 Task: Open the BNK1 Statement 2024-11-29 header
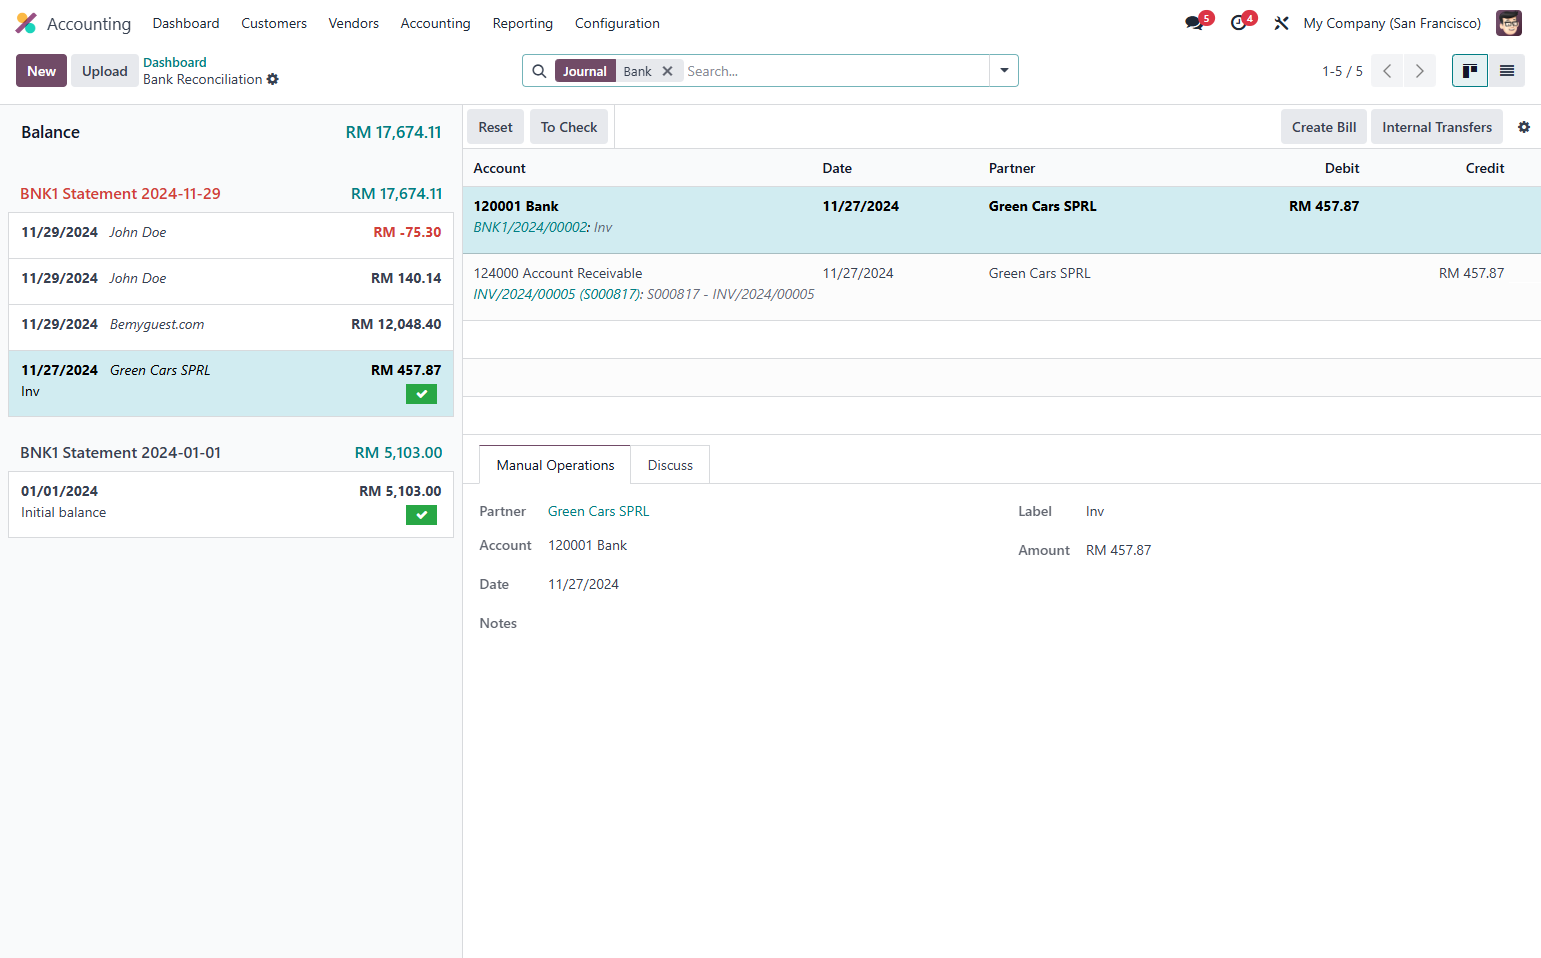(x=120, y=194)
